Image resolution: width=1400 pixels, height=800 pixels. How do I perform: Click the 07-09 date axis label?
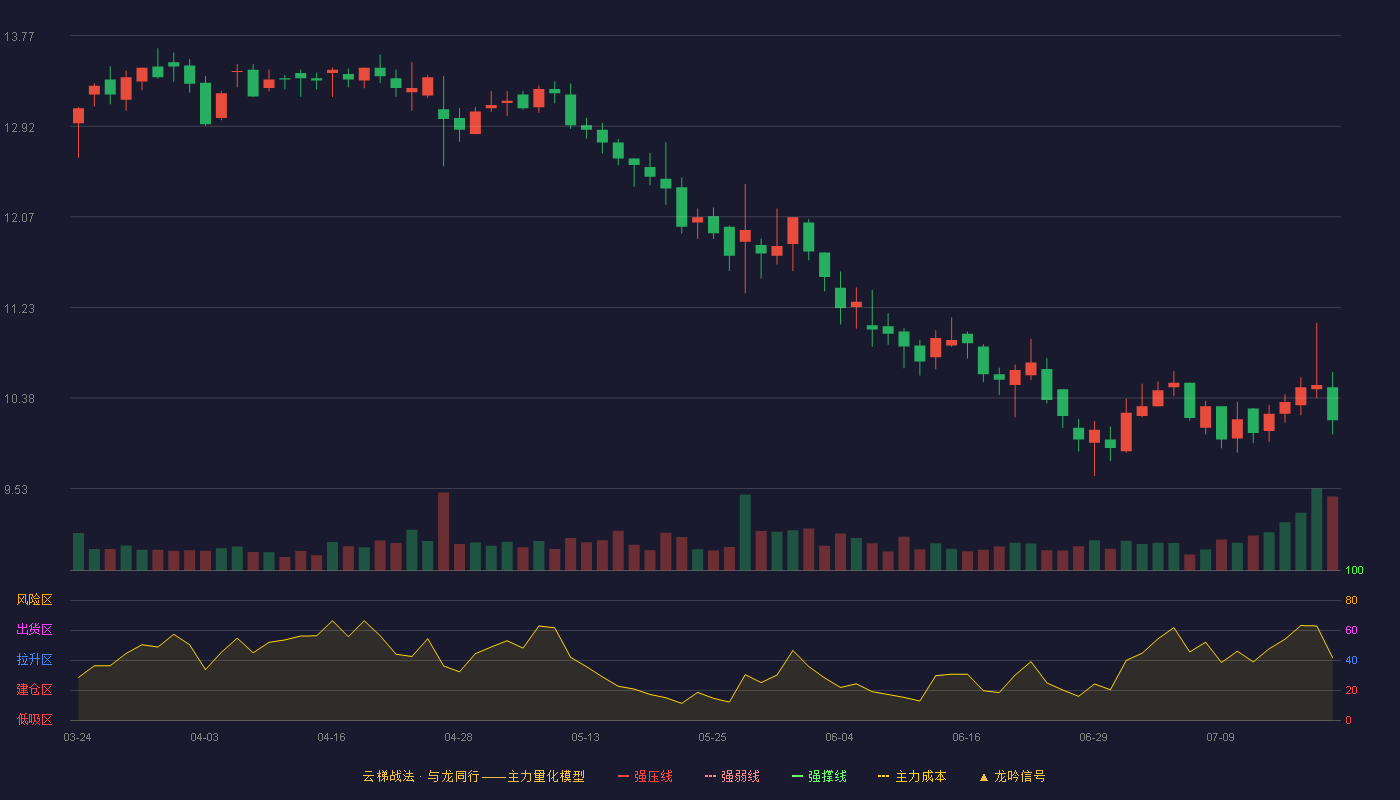click(1220, 737)
